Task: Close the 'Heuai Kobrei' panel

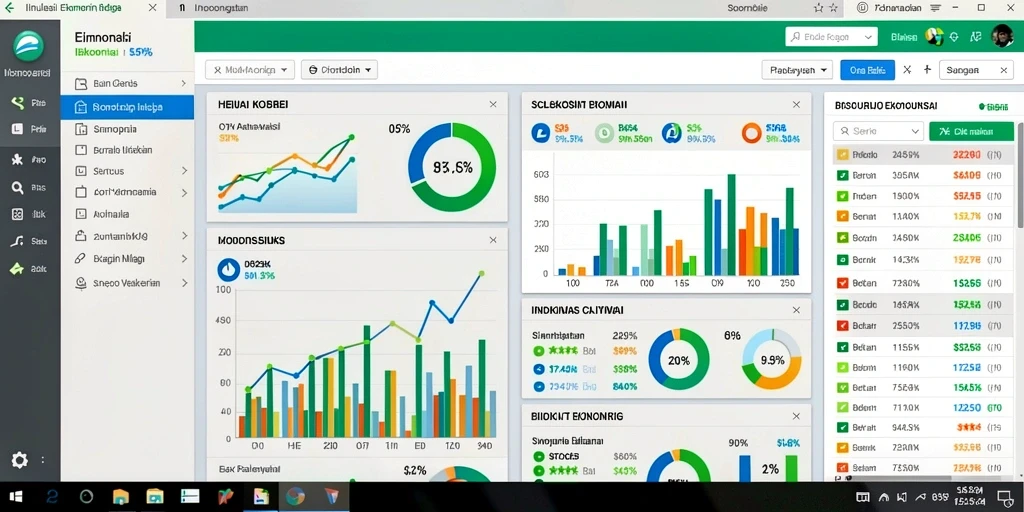Action: [x=493, y=104]
